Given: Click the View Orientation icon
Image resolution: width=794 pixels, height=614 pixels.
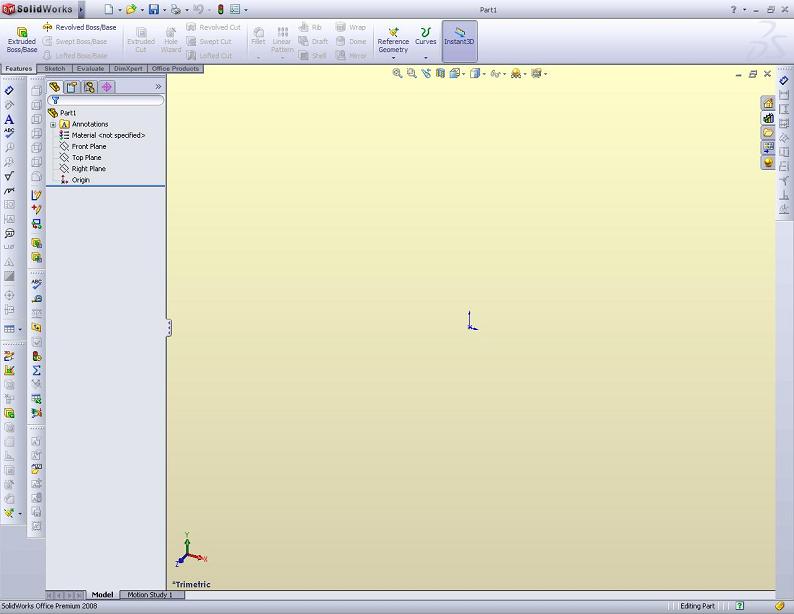Looking at the screenshot, I should click(x=455, y=73).
